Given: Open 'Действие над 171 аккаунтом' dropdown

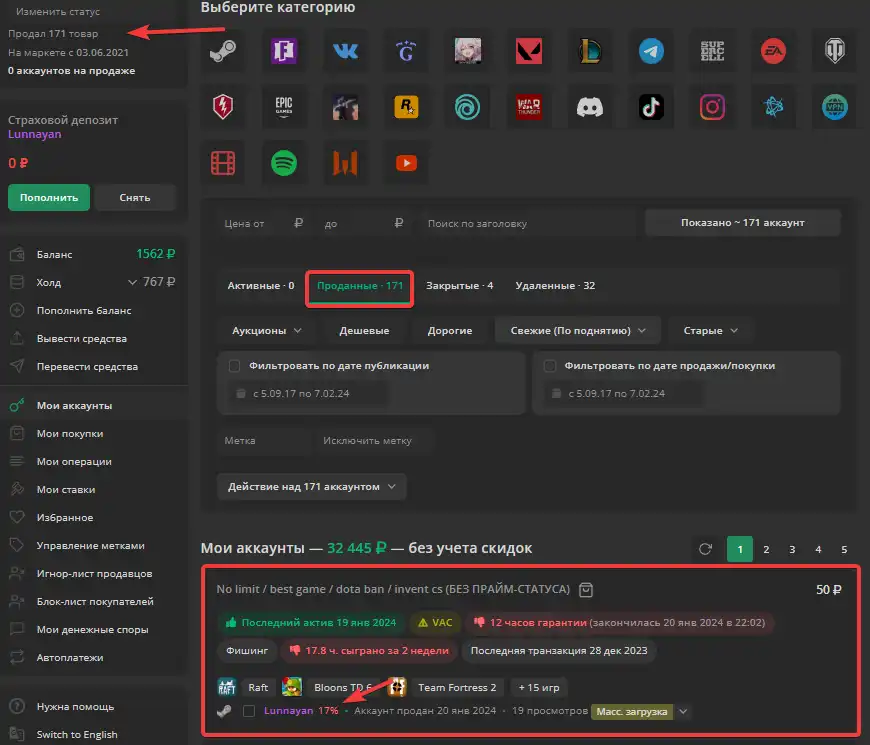Looking at the screenshot, I should [311, 486].
